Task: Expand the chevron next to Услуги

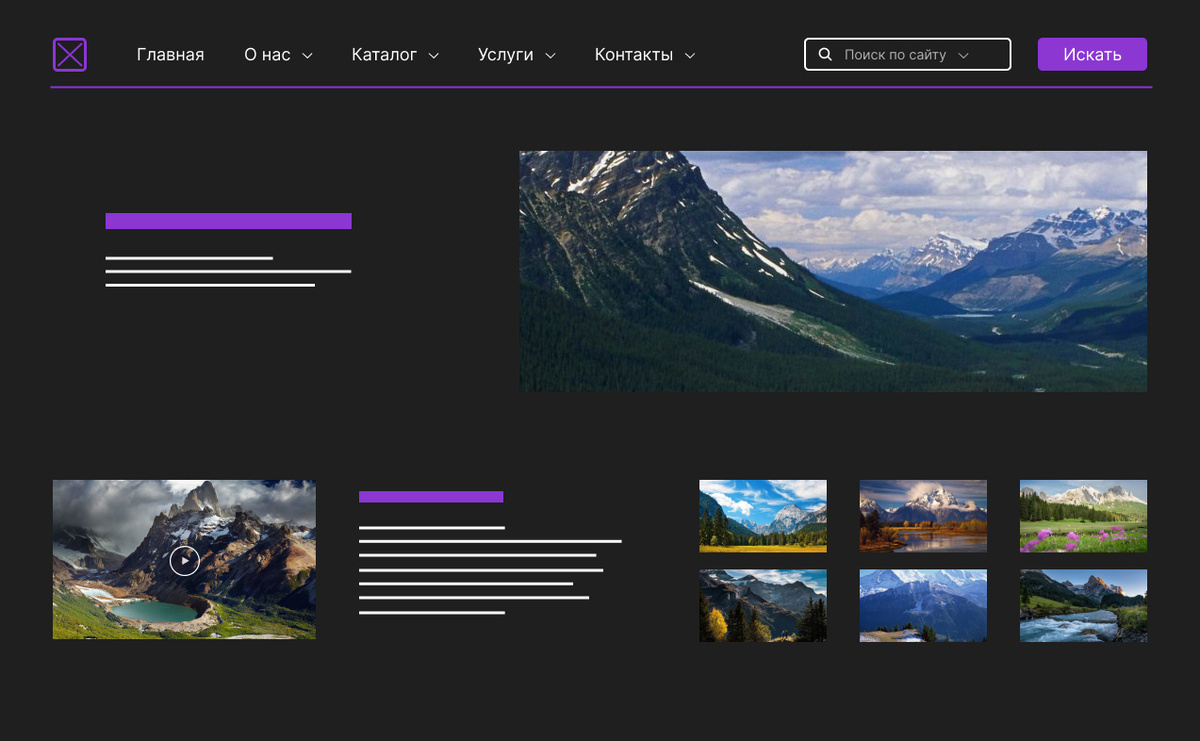Action: click(550, 56)
